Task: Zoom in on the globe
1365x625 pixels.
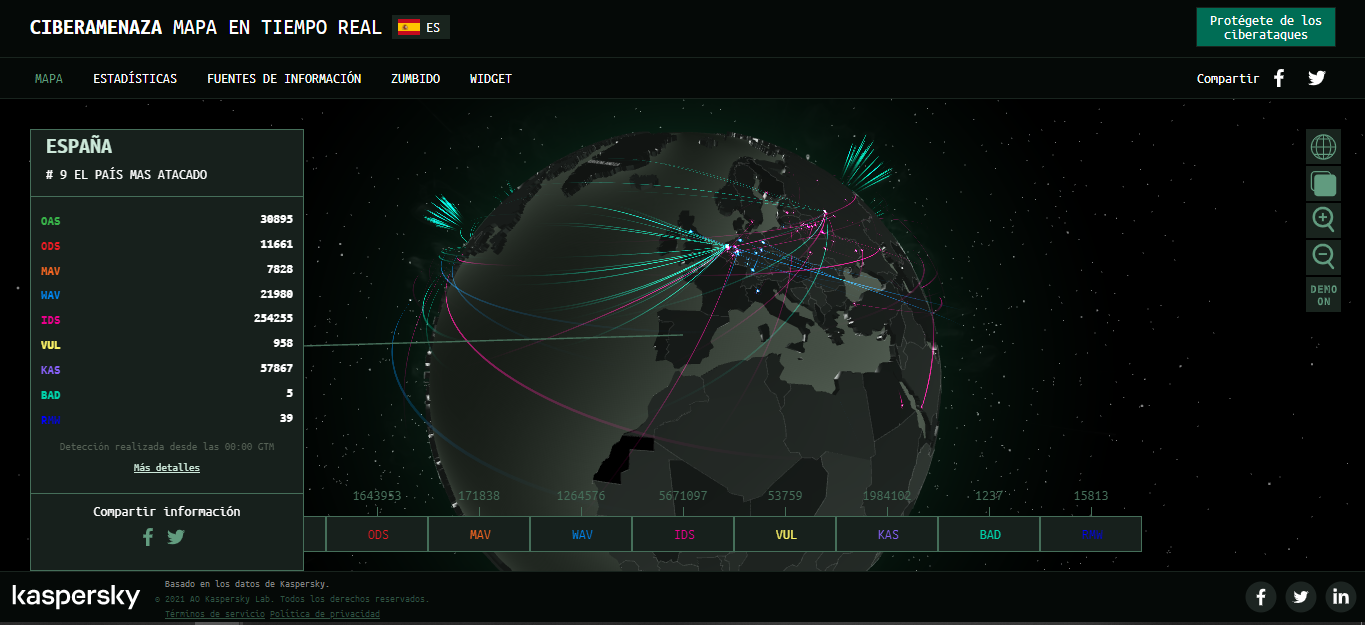Action: pos(1323,220)
